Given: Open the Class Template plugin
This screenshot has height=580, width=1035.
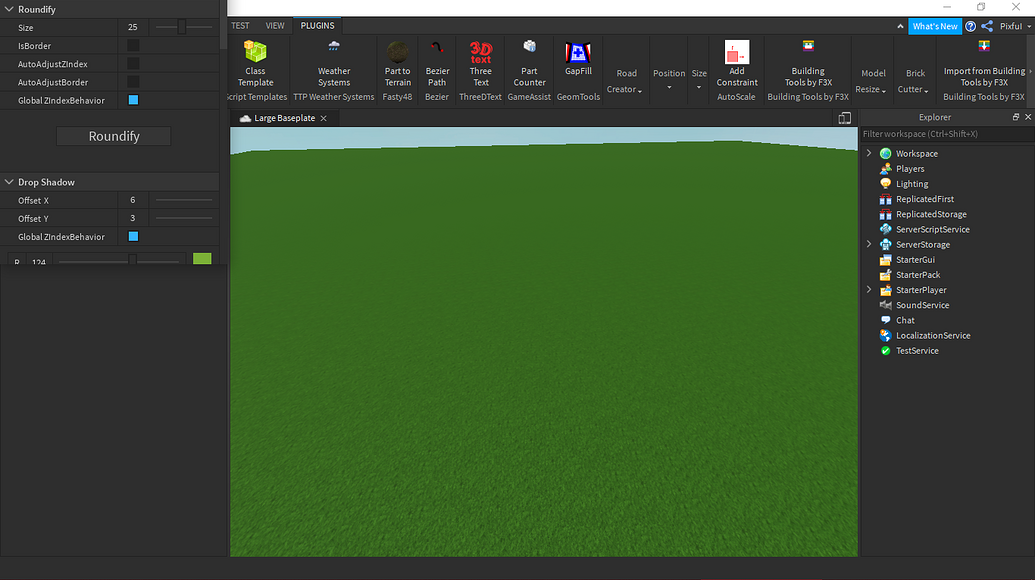Looking at the screenshot, I should coord(255,63).
